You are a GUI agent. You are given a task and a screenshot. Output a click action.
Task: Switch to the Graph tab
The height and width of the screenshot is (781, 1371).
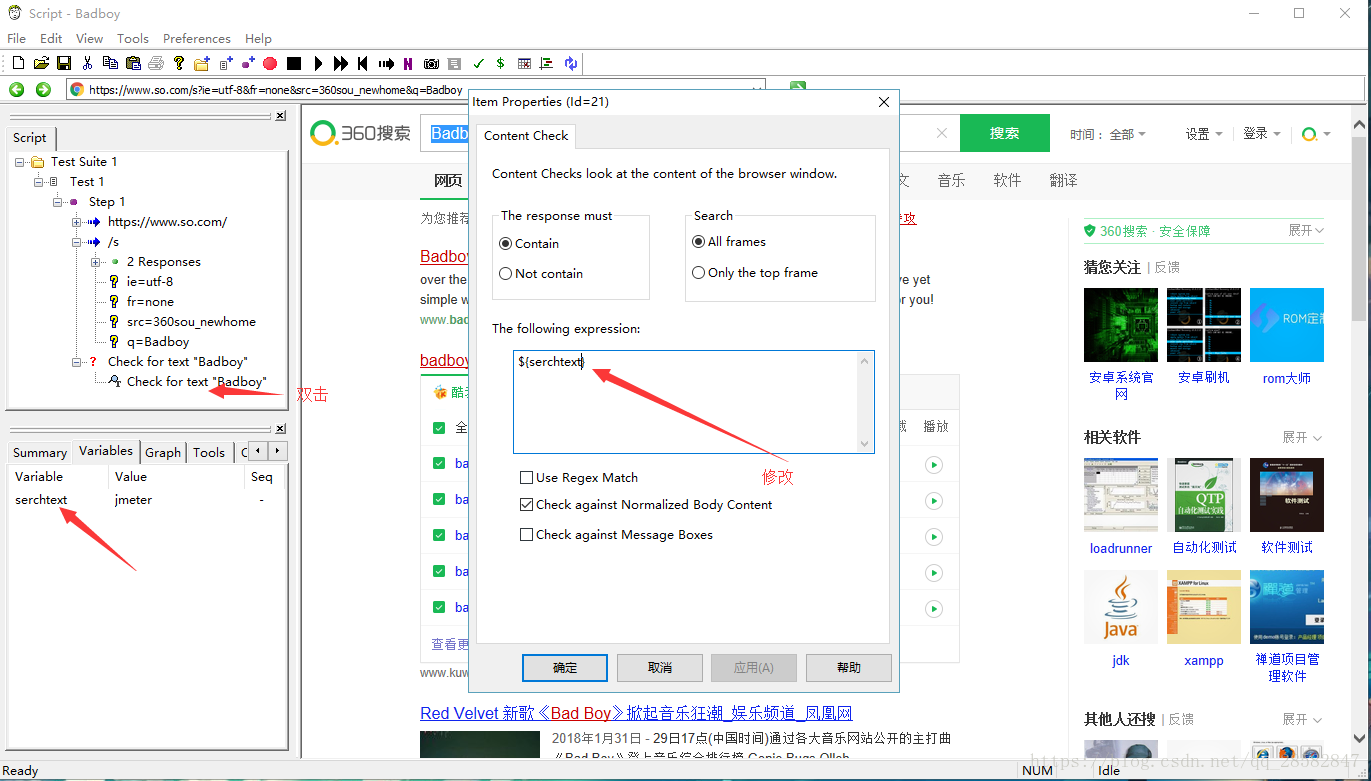(163, 452)
